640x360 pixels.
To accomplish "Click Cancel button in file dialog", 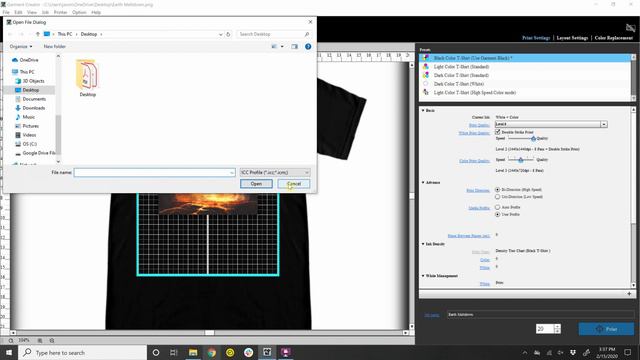I will pos(294,184).
